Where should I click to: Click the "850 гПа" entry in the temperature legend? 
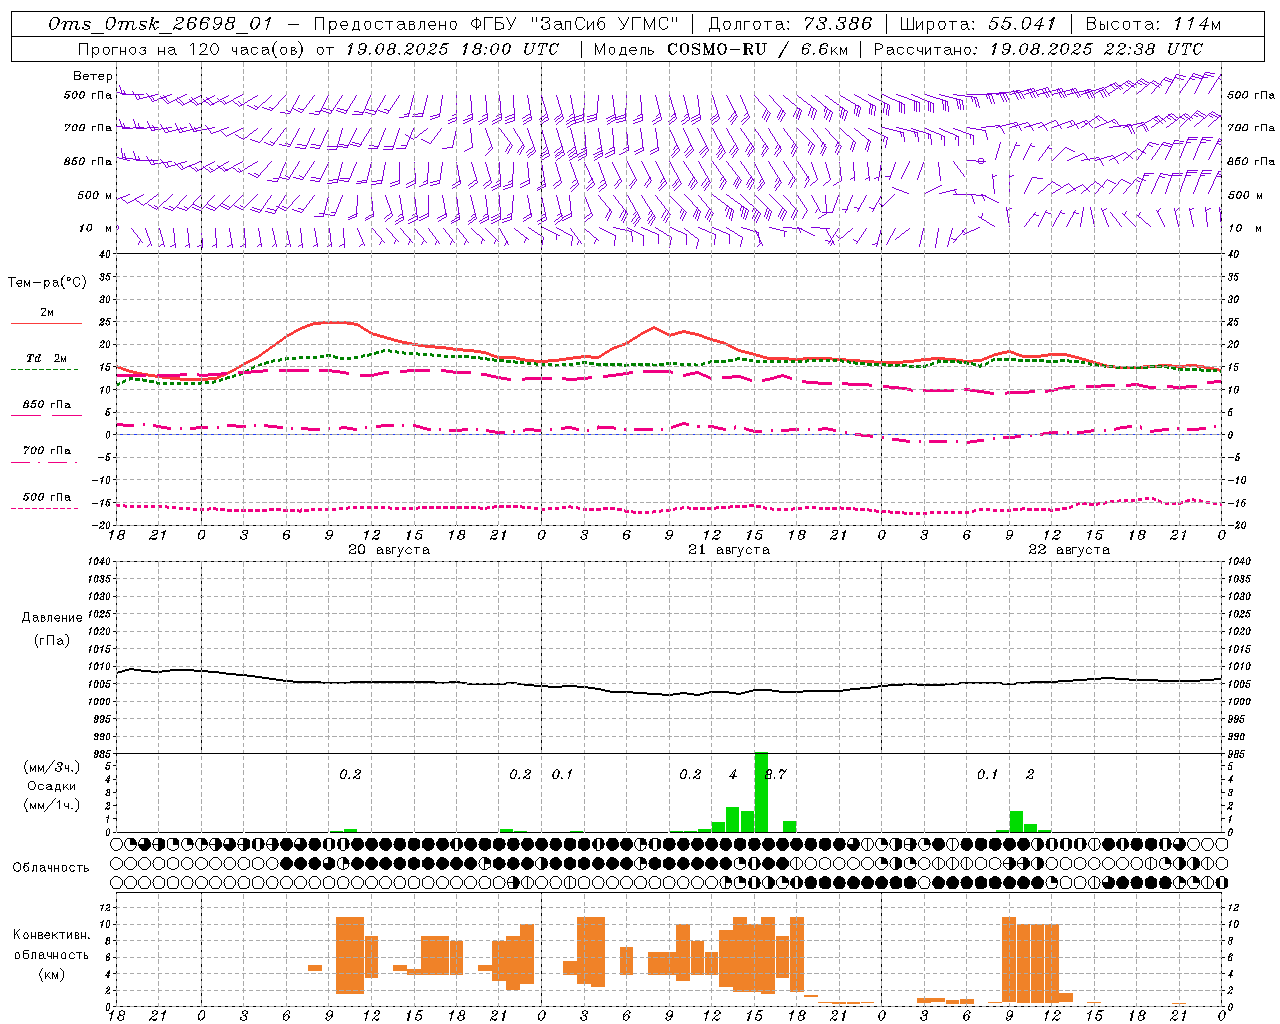click(47, 405)
